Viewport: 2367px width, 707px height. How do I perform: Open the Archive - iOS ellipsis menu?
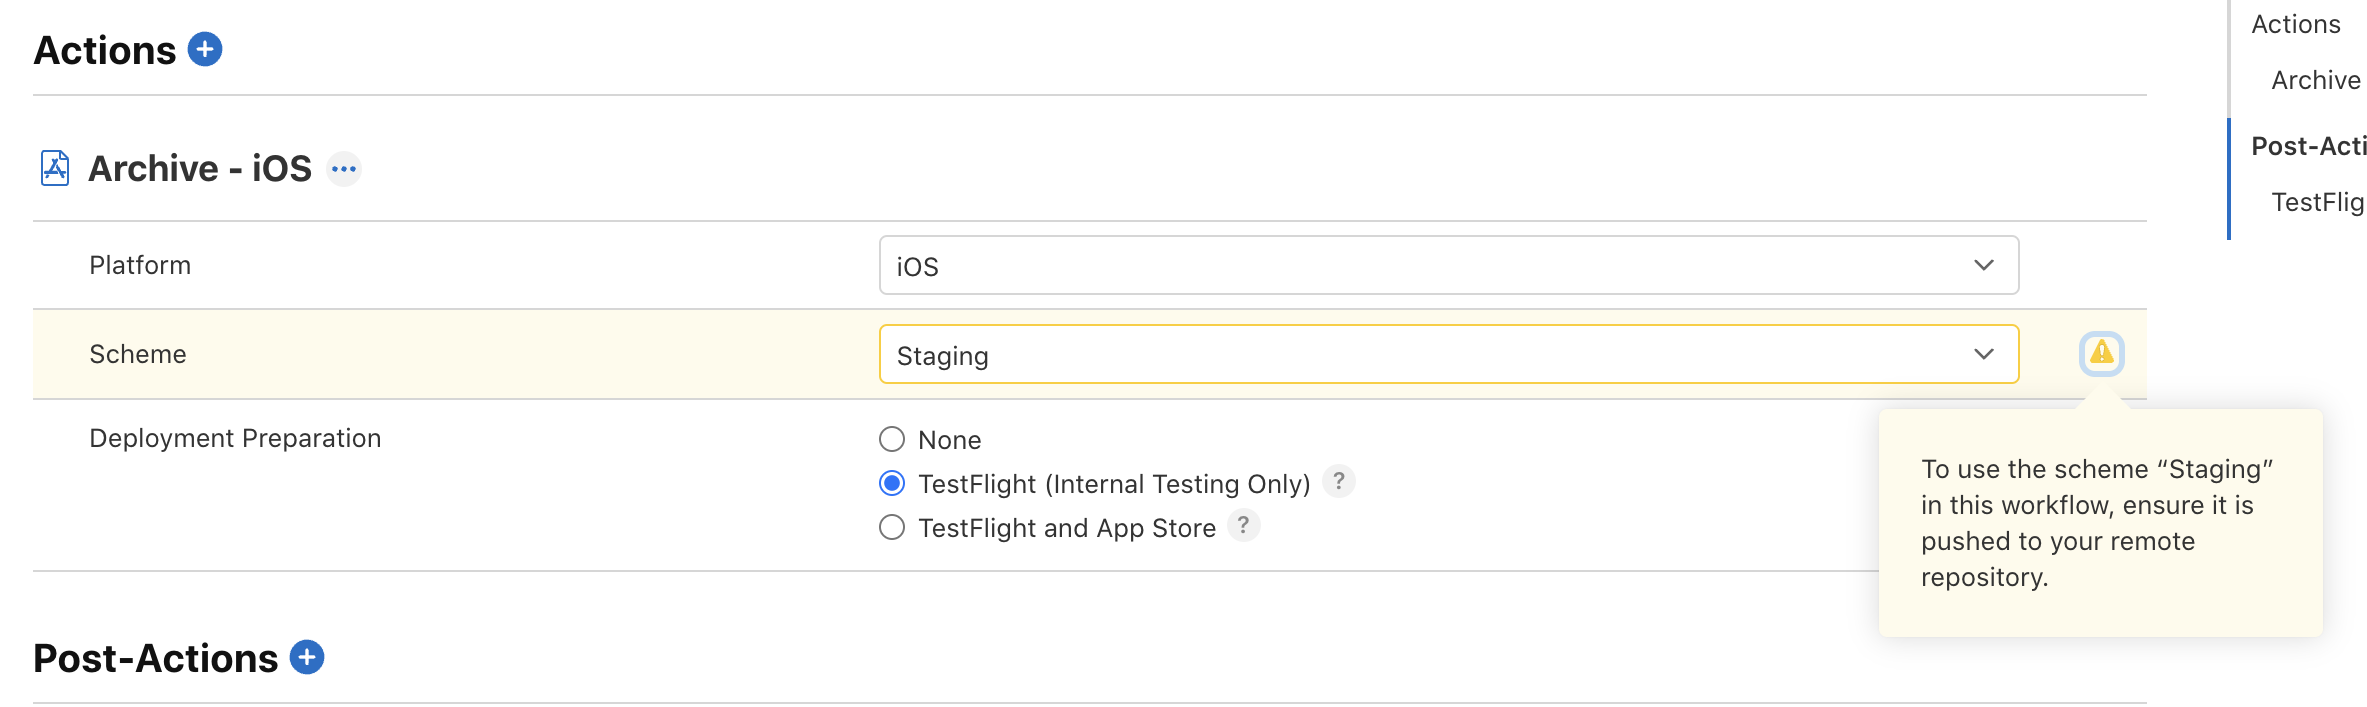(x=344, y=169)
